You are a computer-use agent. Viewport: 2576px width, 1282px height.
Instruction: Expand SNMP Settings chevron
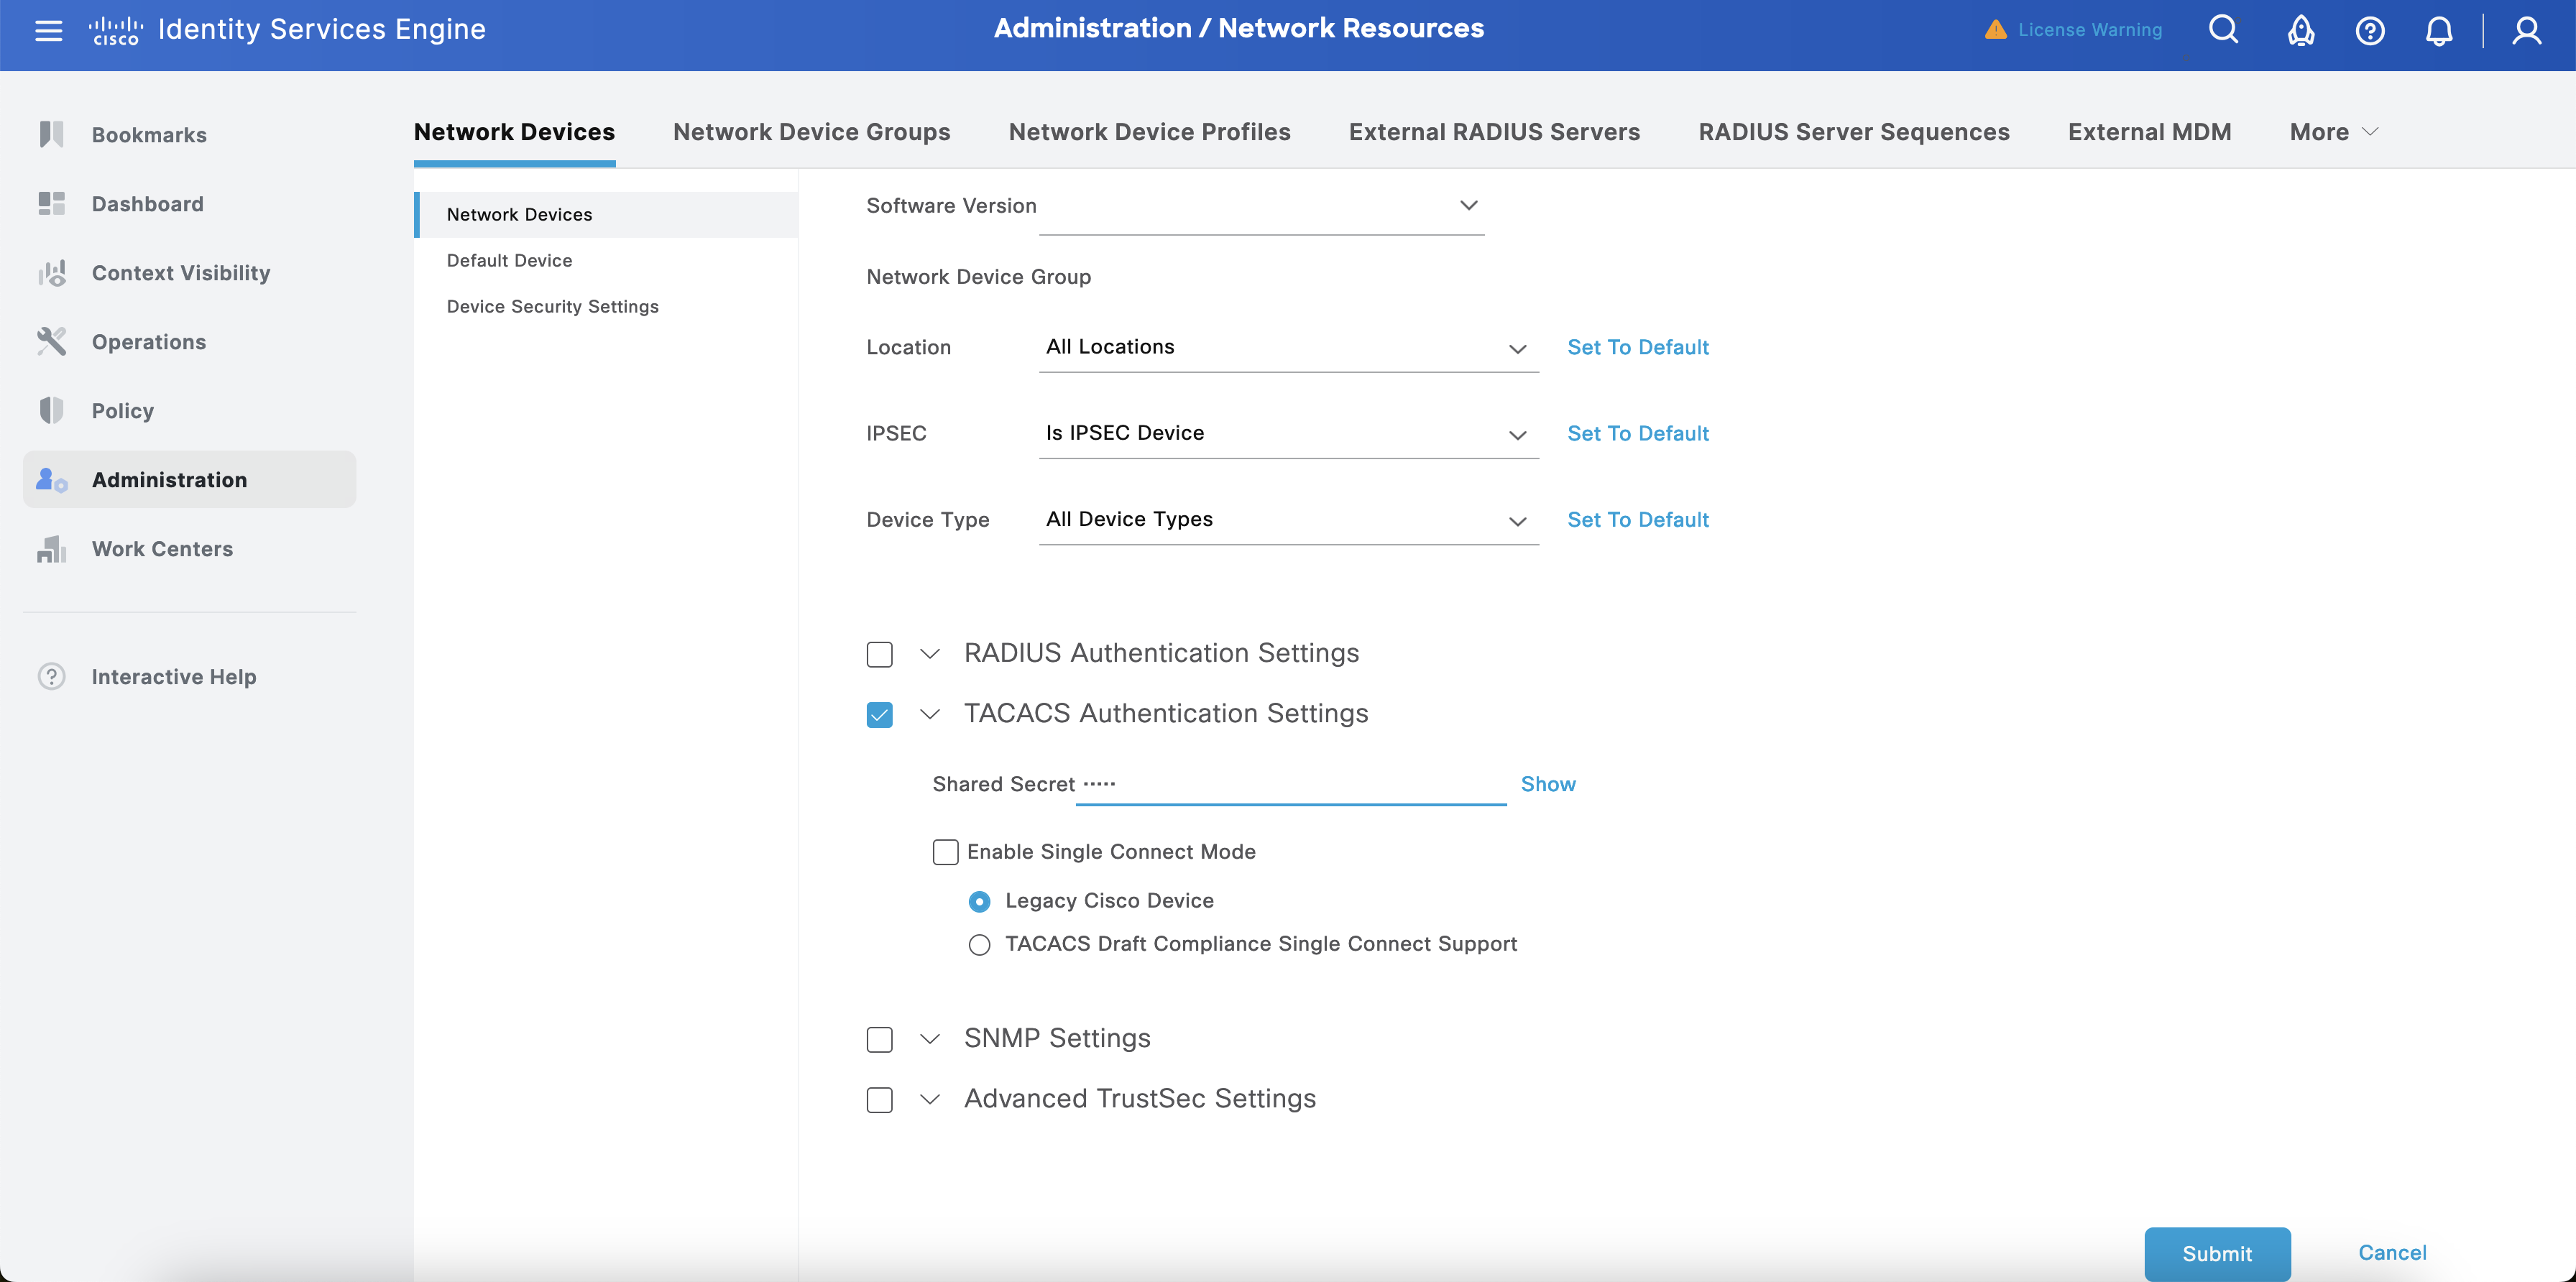point(929,1039)
